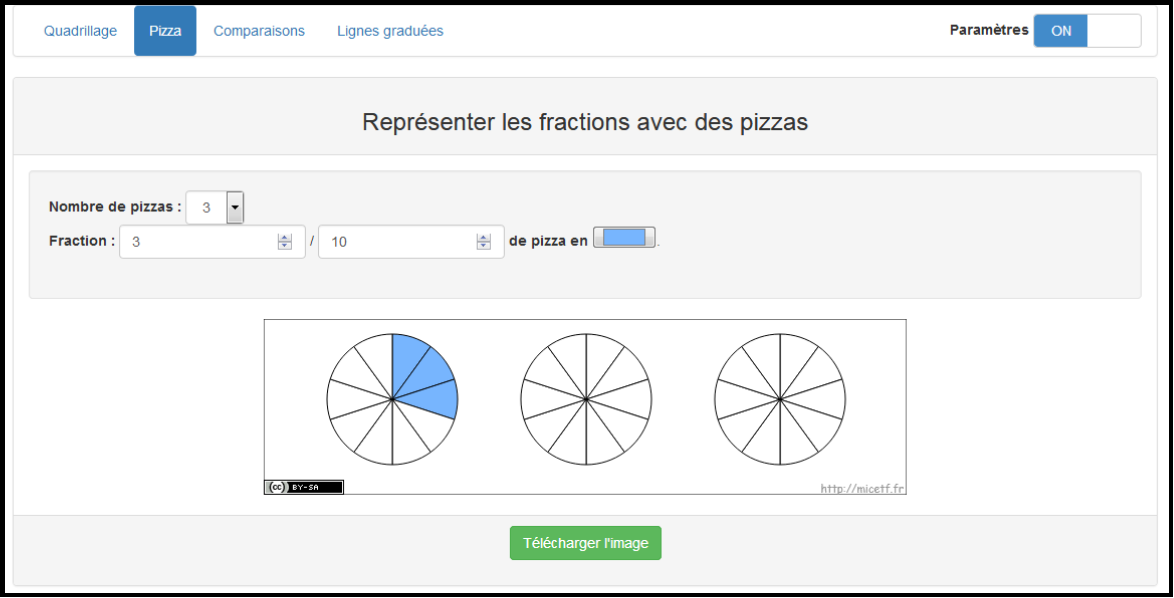Click the Nombre de pizzas label
The image size is (1174, 598).
pyautogui.click(x=115, y=208)
